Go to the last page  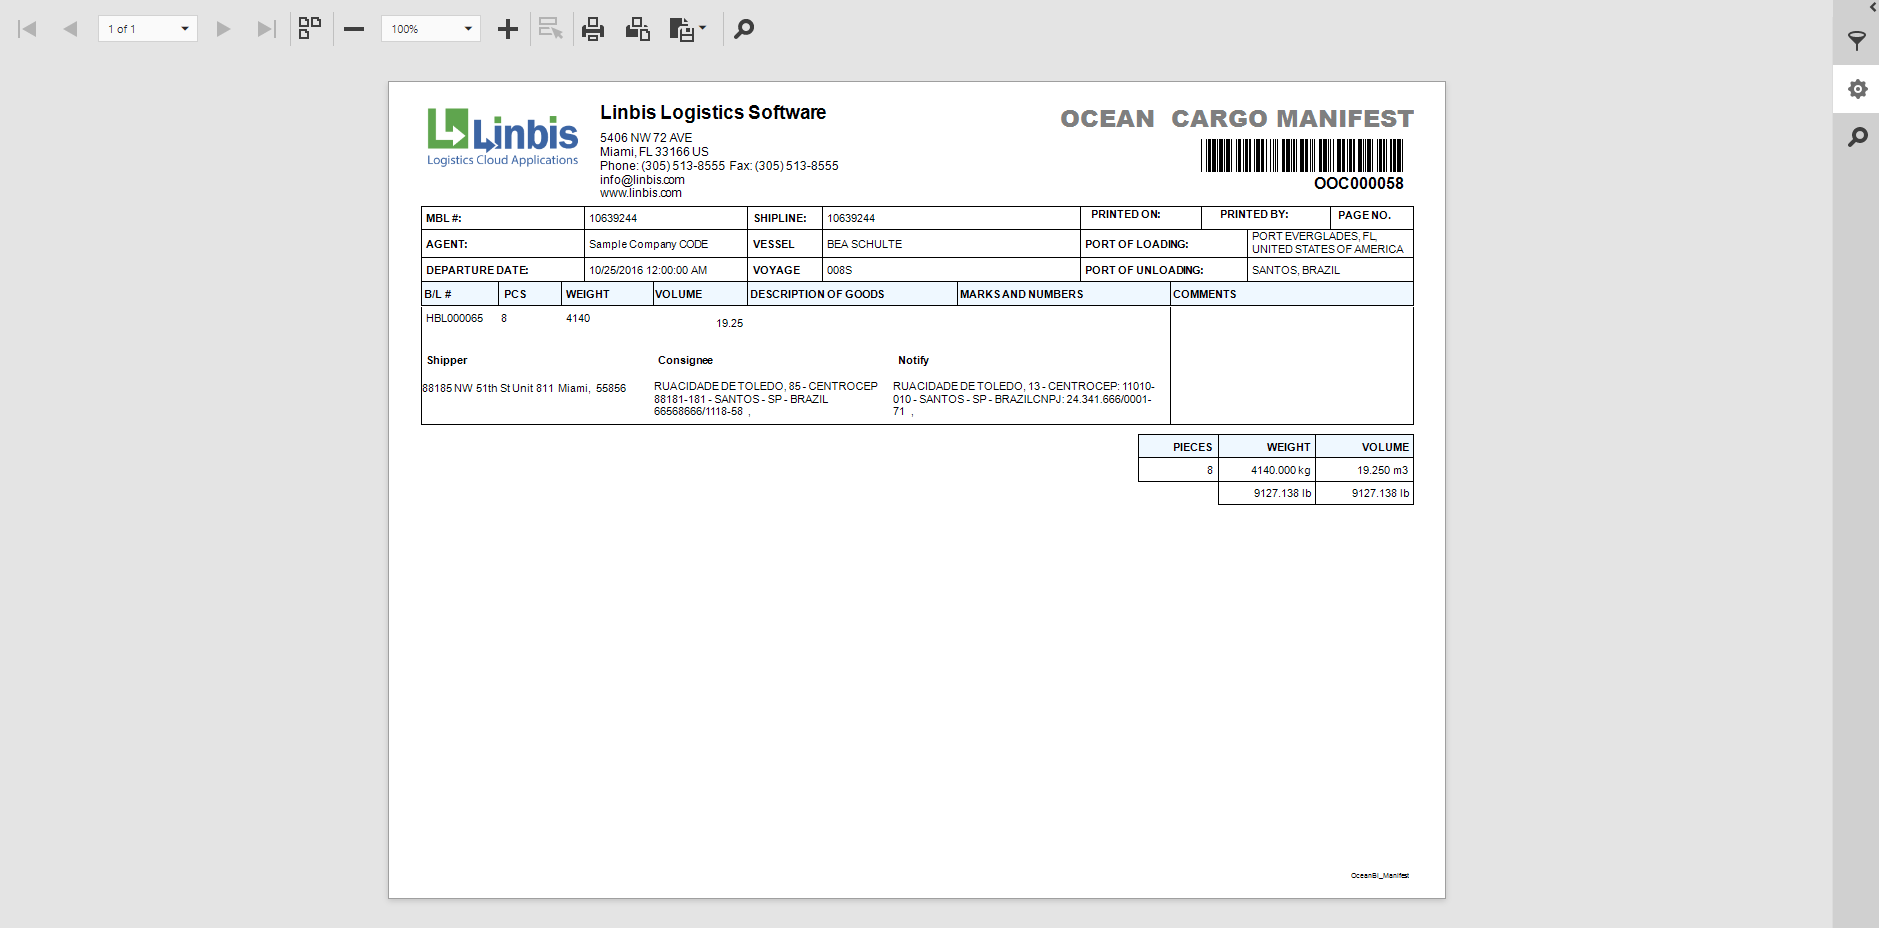tap(265, 29)
